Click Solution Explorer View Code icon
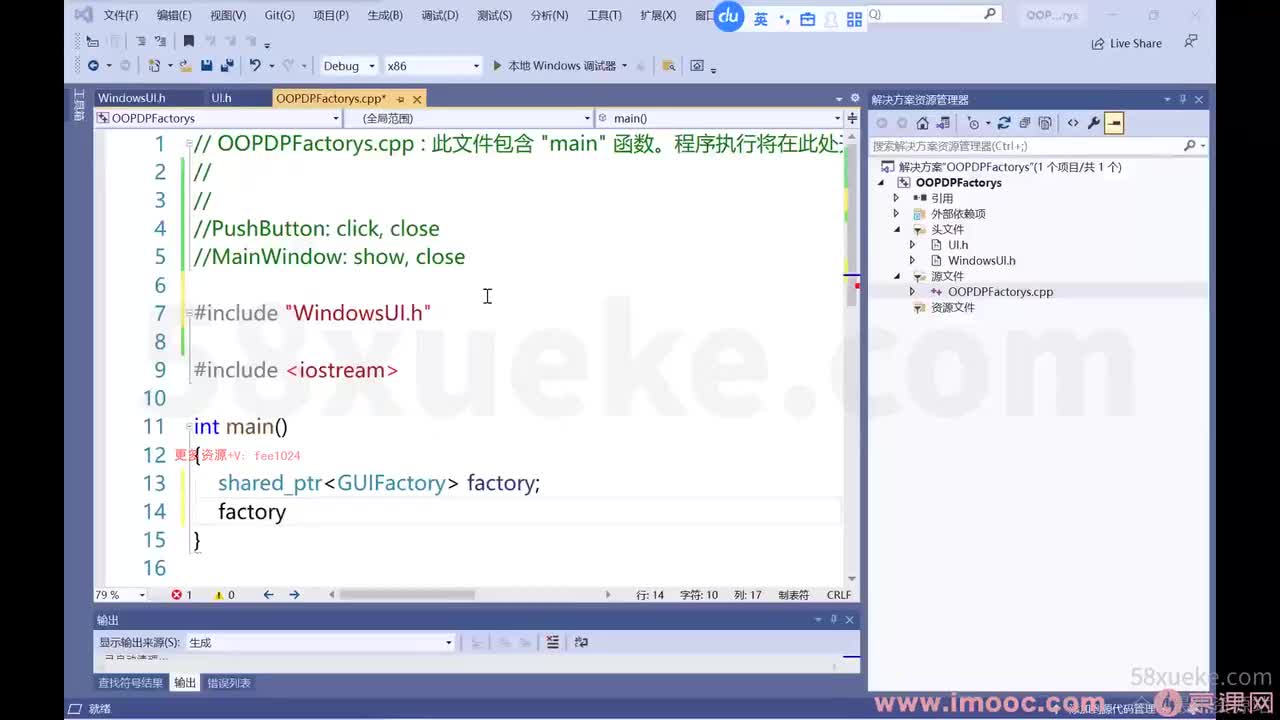Image resolution: width=1280 pixels, height=720 pixels. tap(1073, 123)
